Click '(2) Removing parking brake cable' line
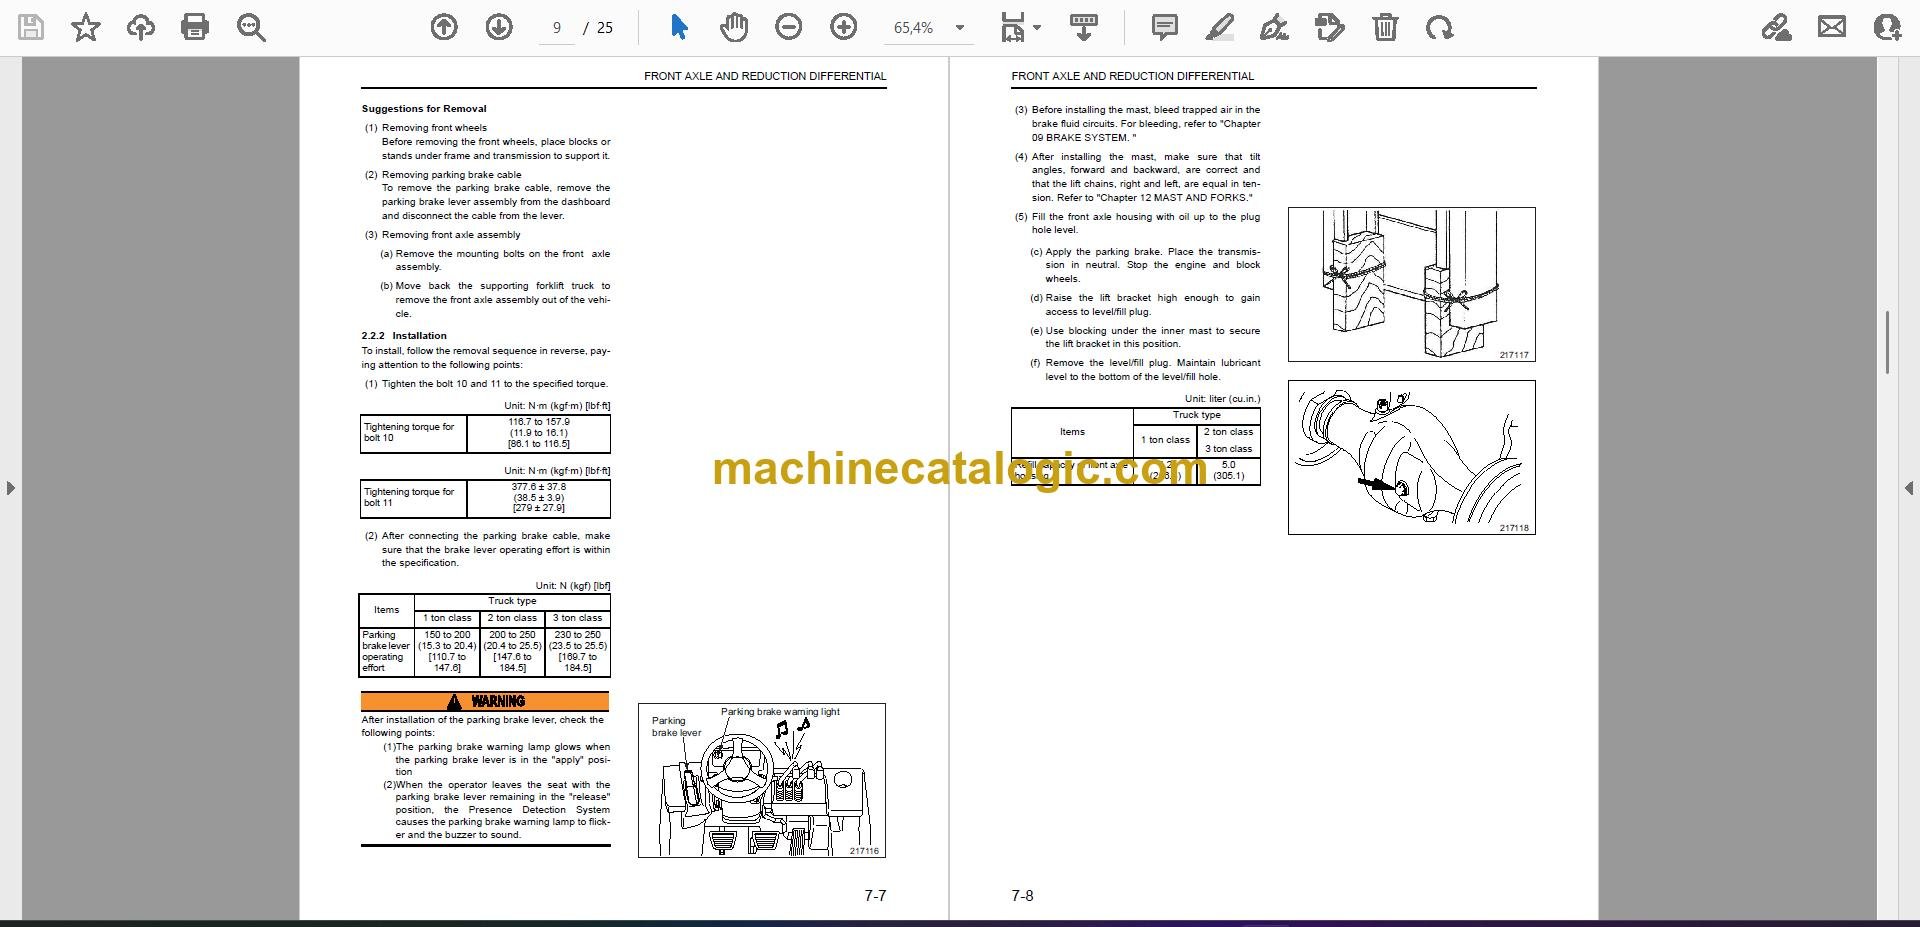This screenshot has width=1920, height=927. click(443, 175)
